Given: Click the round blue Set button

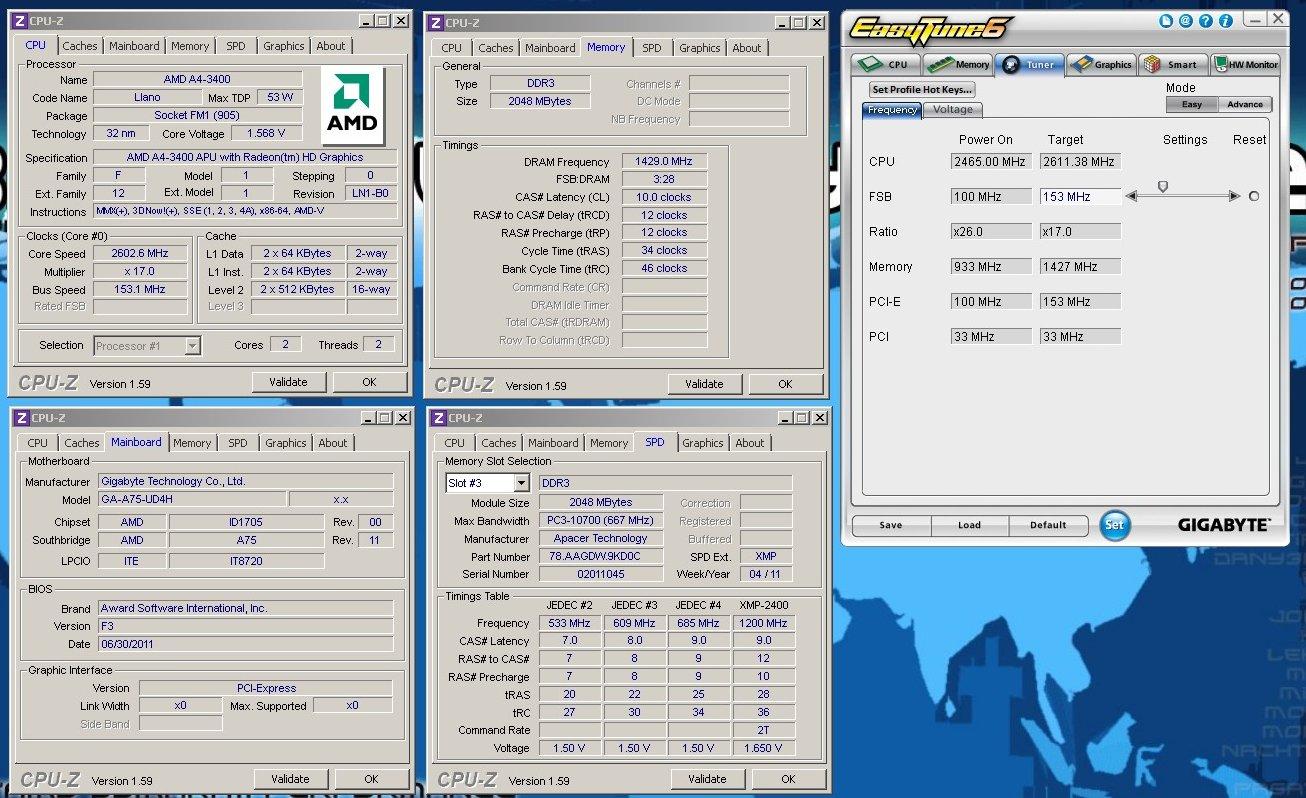Looking at the screenshot, I should point(1115,525).
